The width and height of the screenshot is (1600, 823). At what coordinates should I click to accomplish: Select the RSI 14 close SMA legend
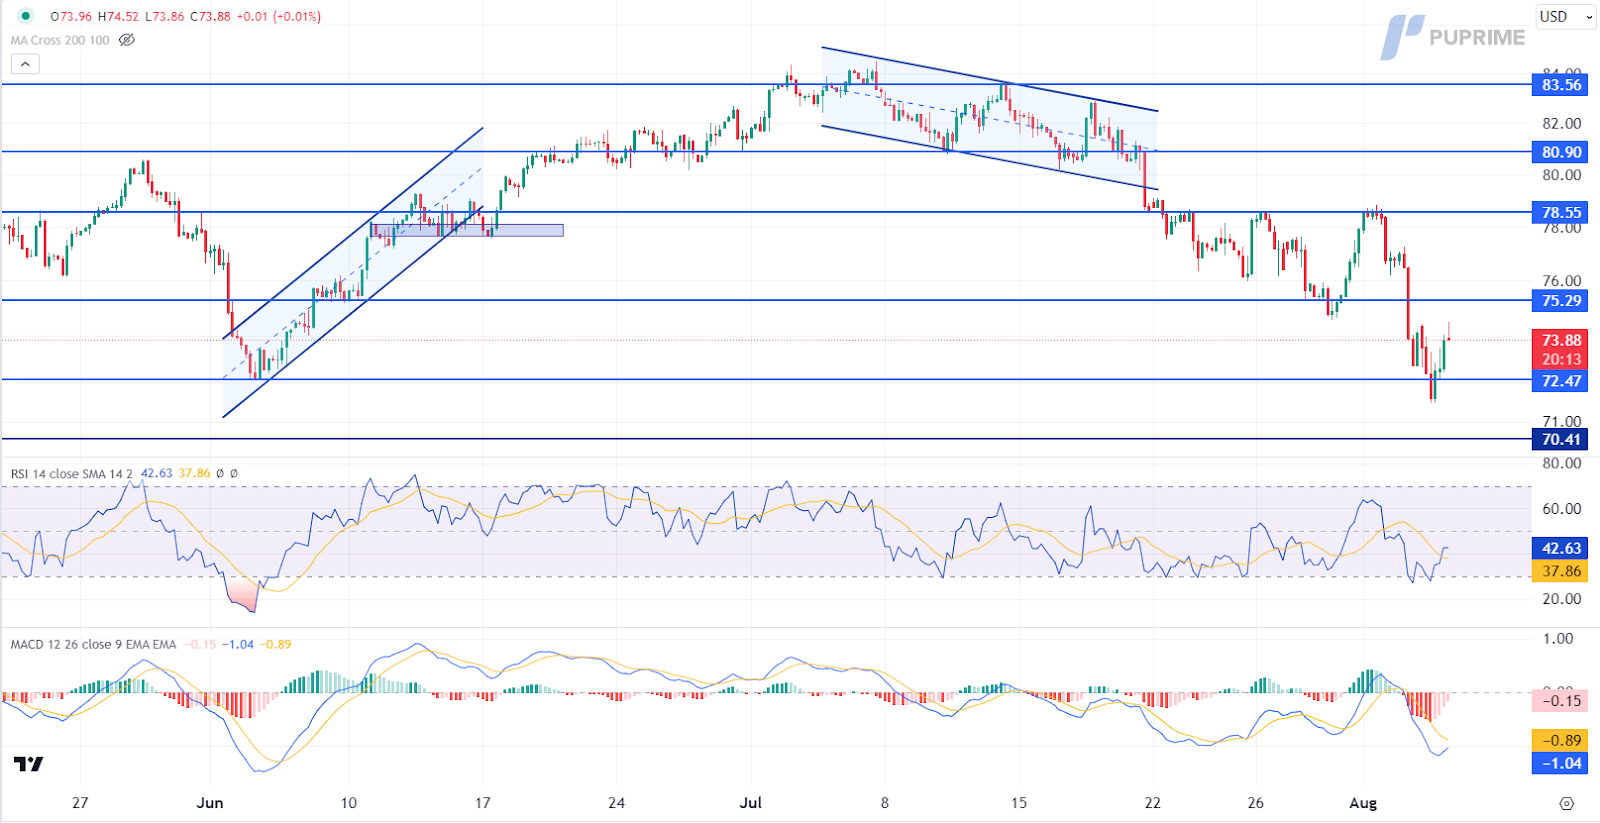(71, 473)
